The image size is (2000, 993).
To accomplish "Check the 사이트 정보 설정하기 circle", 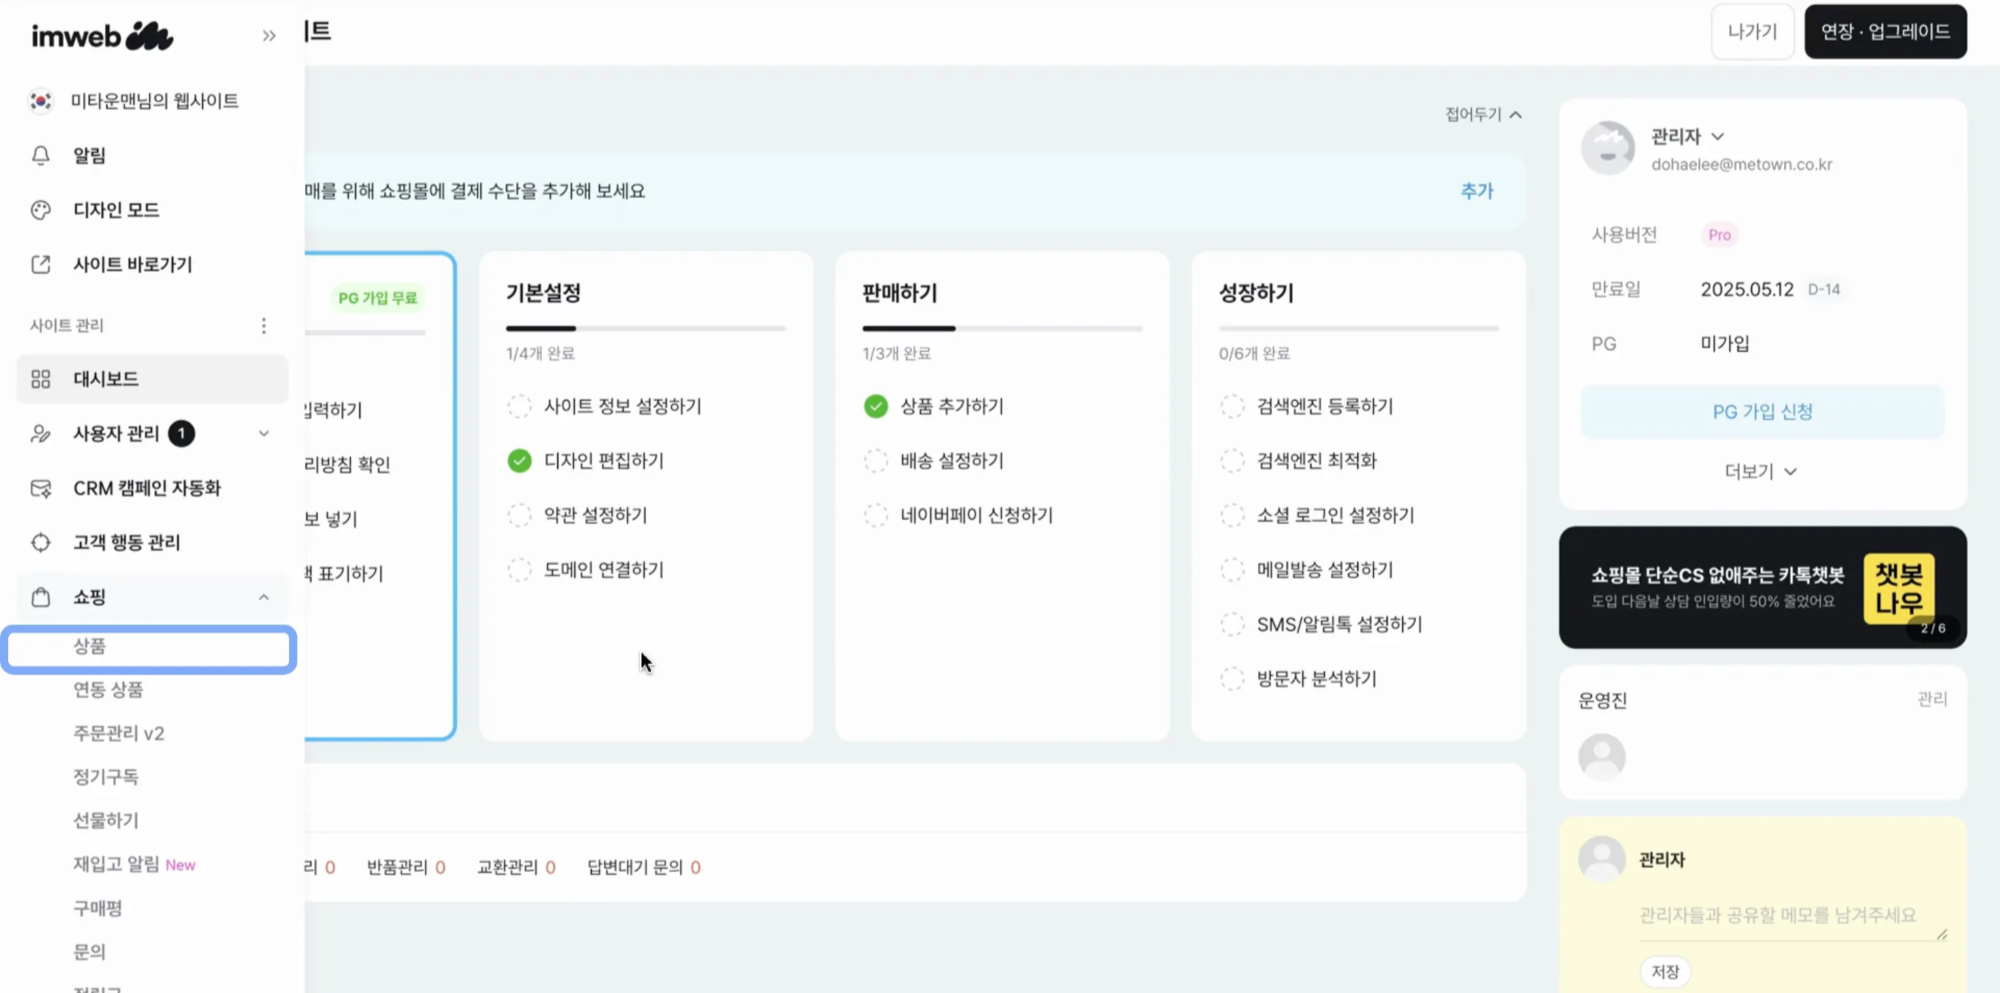I will click(519, 406).
